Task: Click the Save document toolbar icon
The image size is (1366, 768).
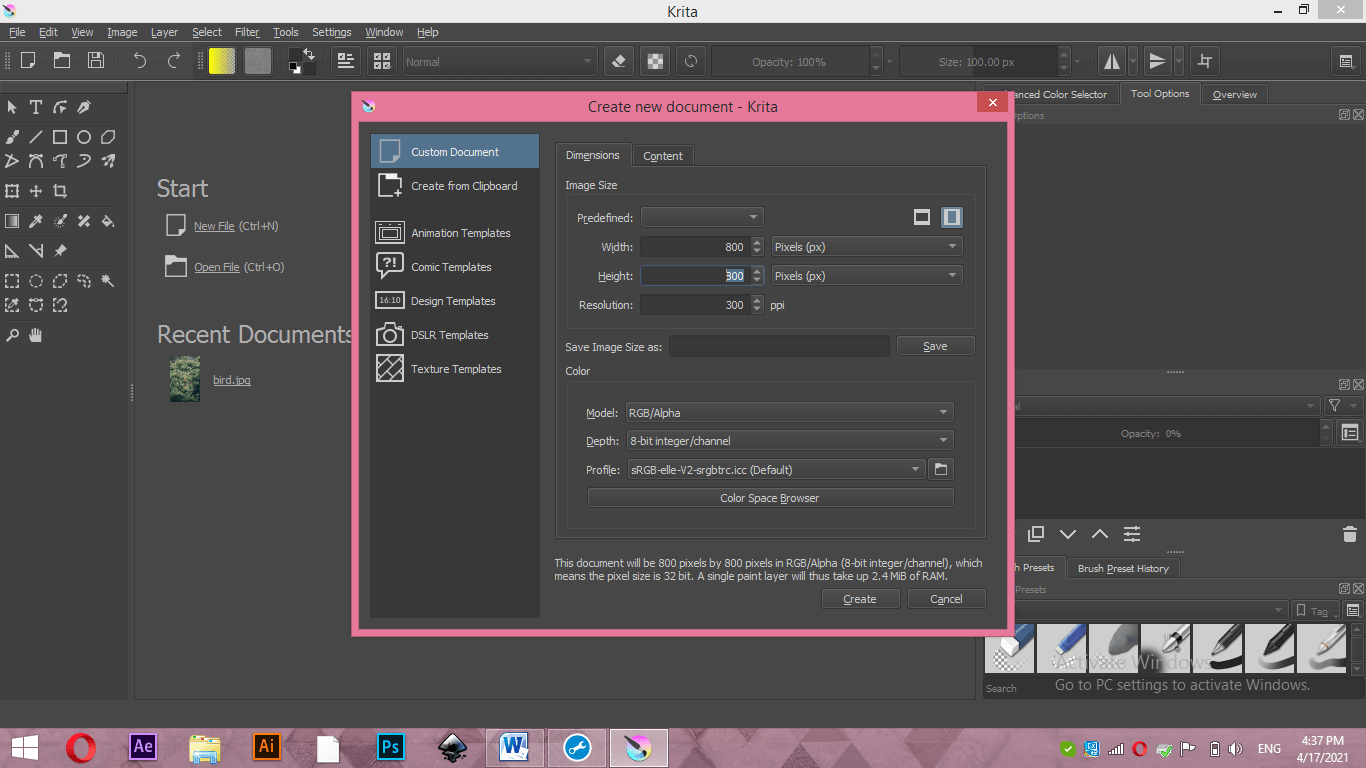Action: click(x=95, y=61)
